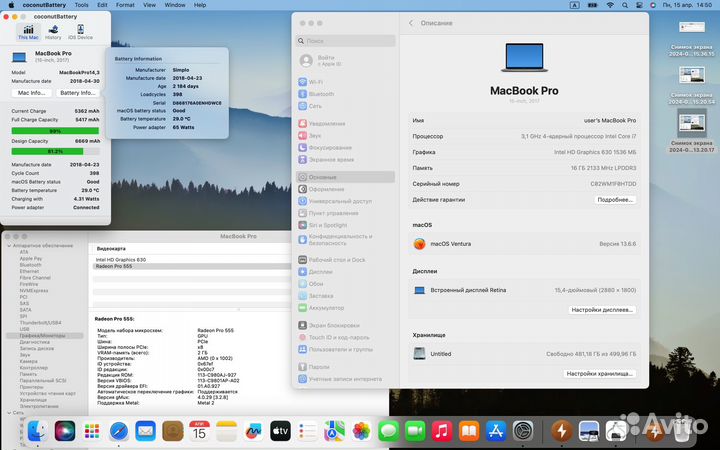
Task: Select NVMExpress in System Information tree
Action: coord(34,291)
